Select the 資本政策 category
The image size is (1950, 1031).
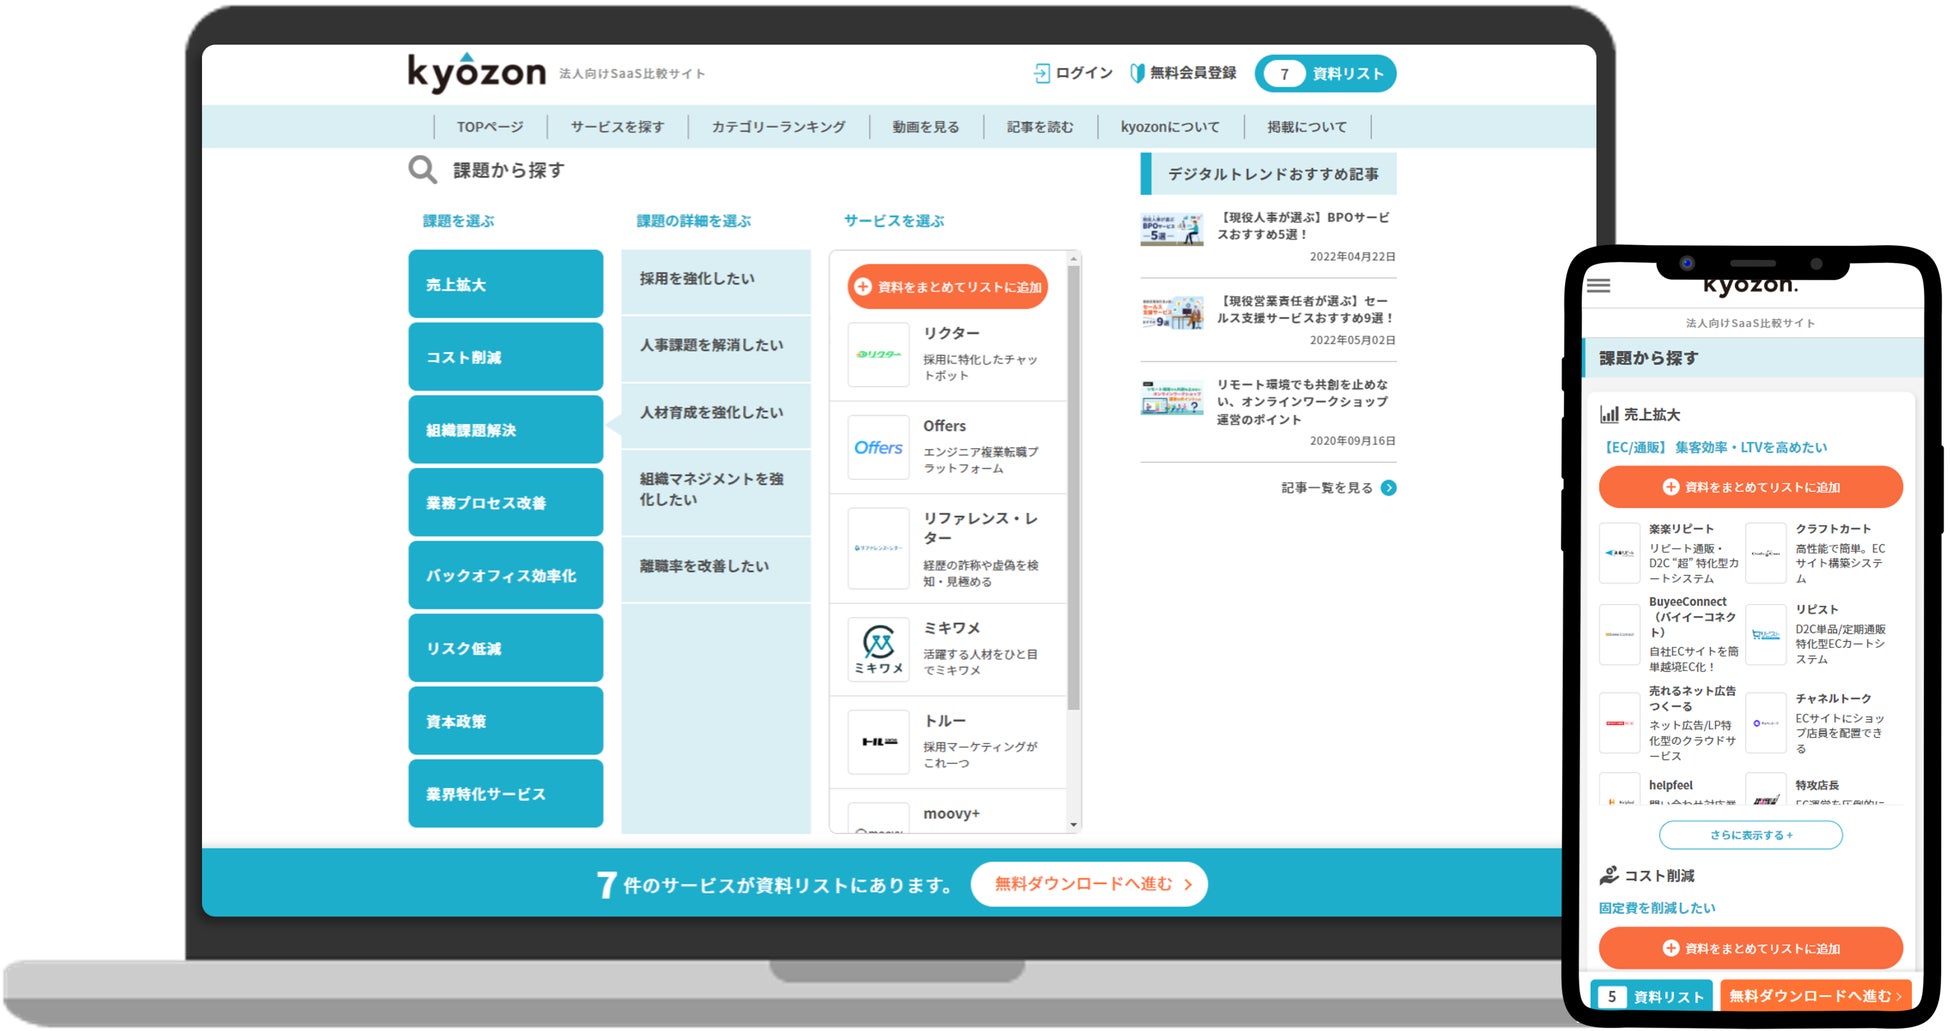(x=506, y=721)
